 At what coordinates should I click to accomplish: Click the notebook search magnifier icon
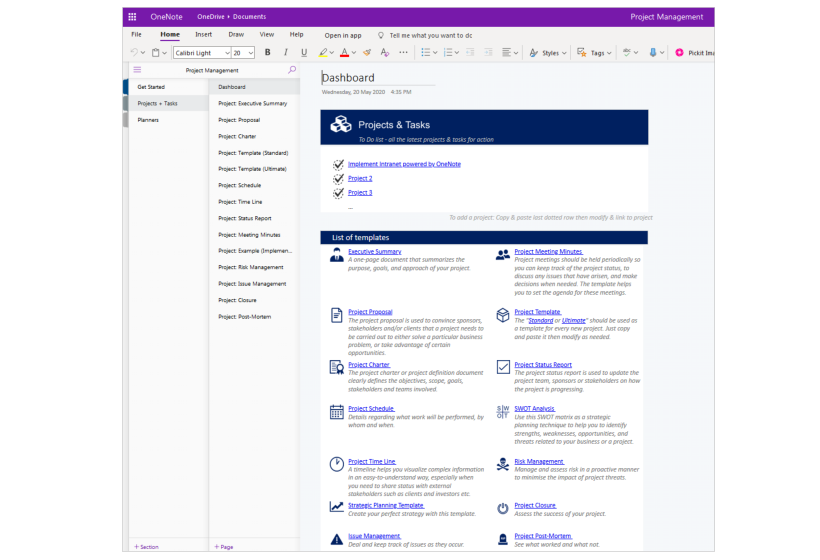[292, 70]
